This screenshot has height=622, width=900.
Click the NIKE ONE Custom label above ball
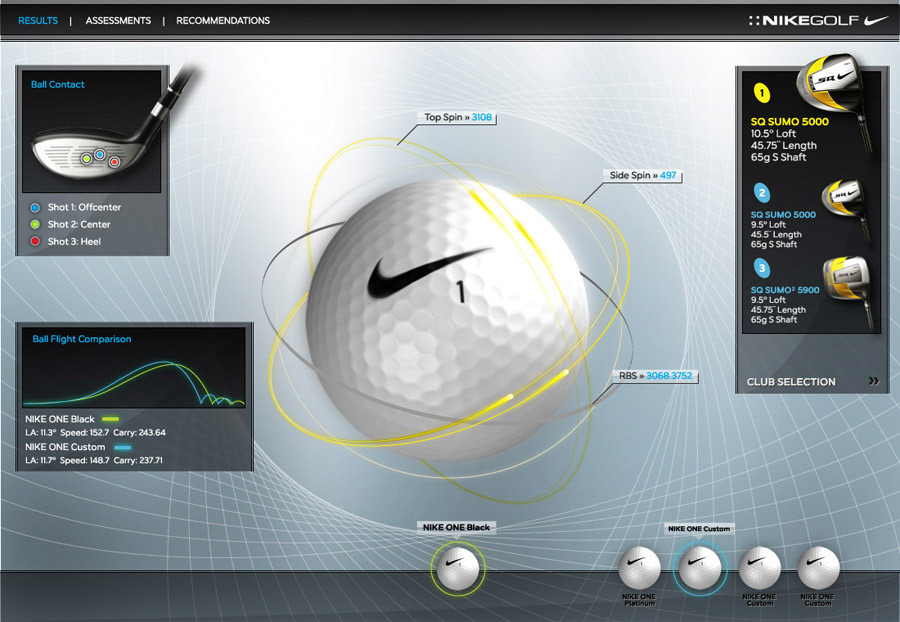click(x=699, y=528)
